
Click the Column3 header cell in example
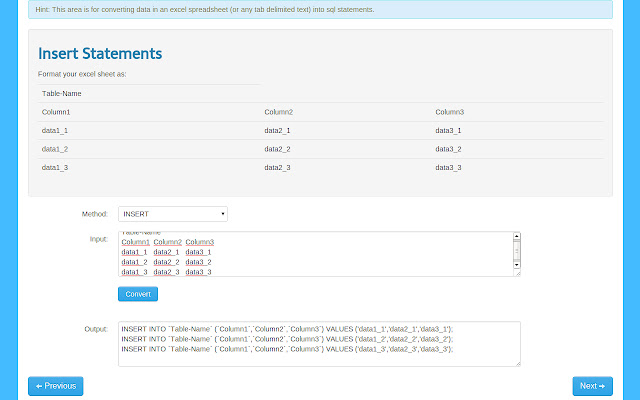tap(450, 112)
